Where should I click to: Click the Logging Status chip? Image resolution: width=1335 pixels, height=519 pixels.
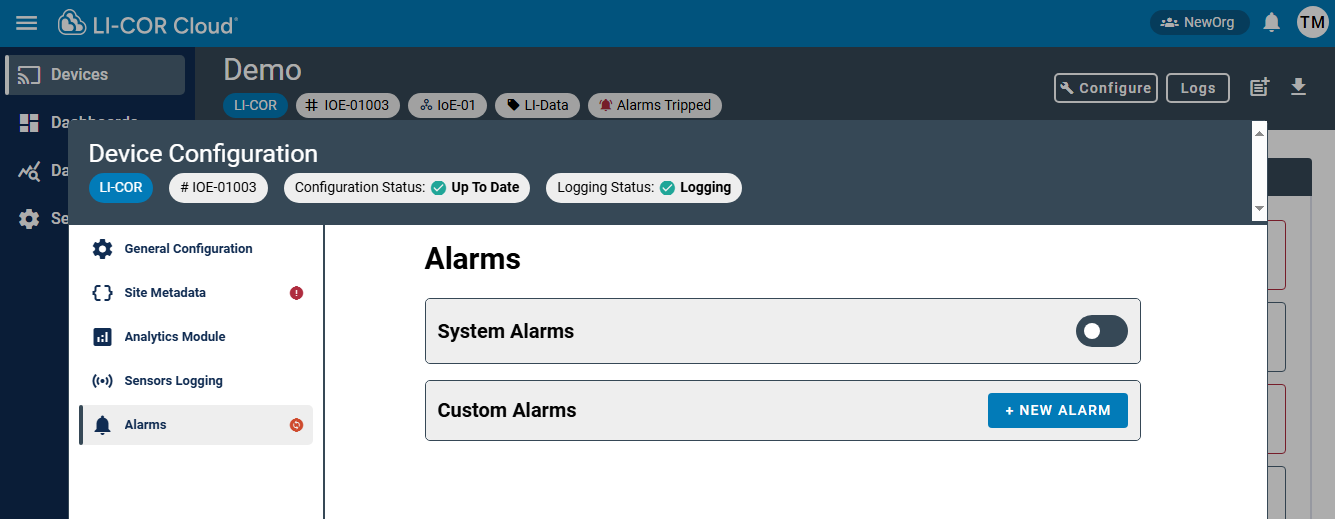point(644,187)
